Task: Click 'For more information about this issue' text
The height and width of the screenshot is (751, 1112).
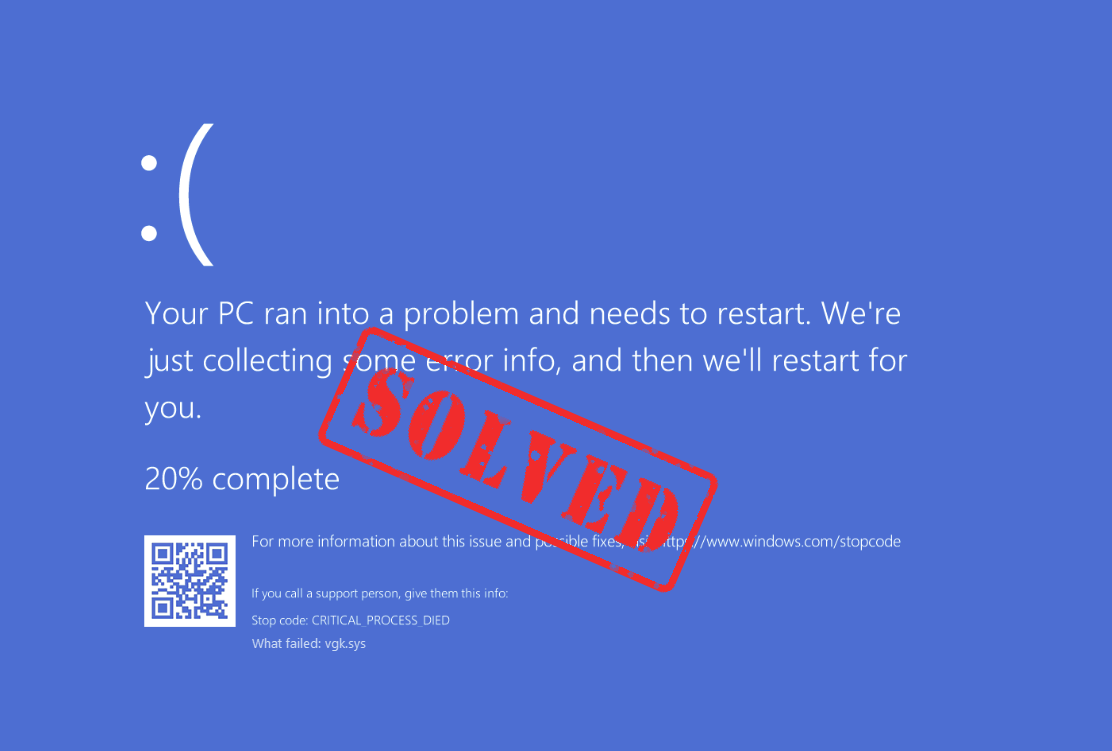Action: [391, 542]
